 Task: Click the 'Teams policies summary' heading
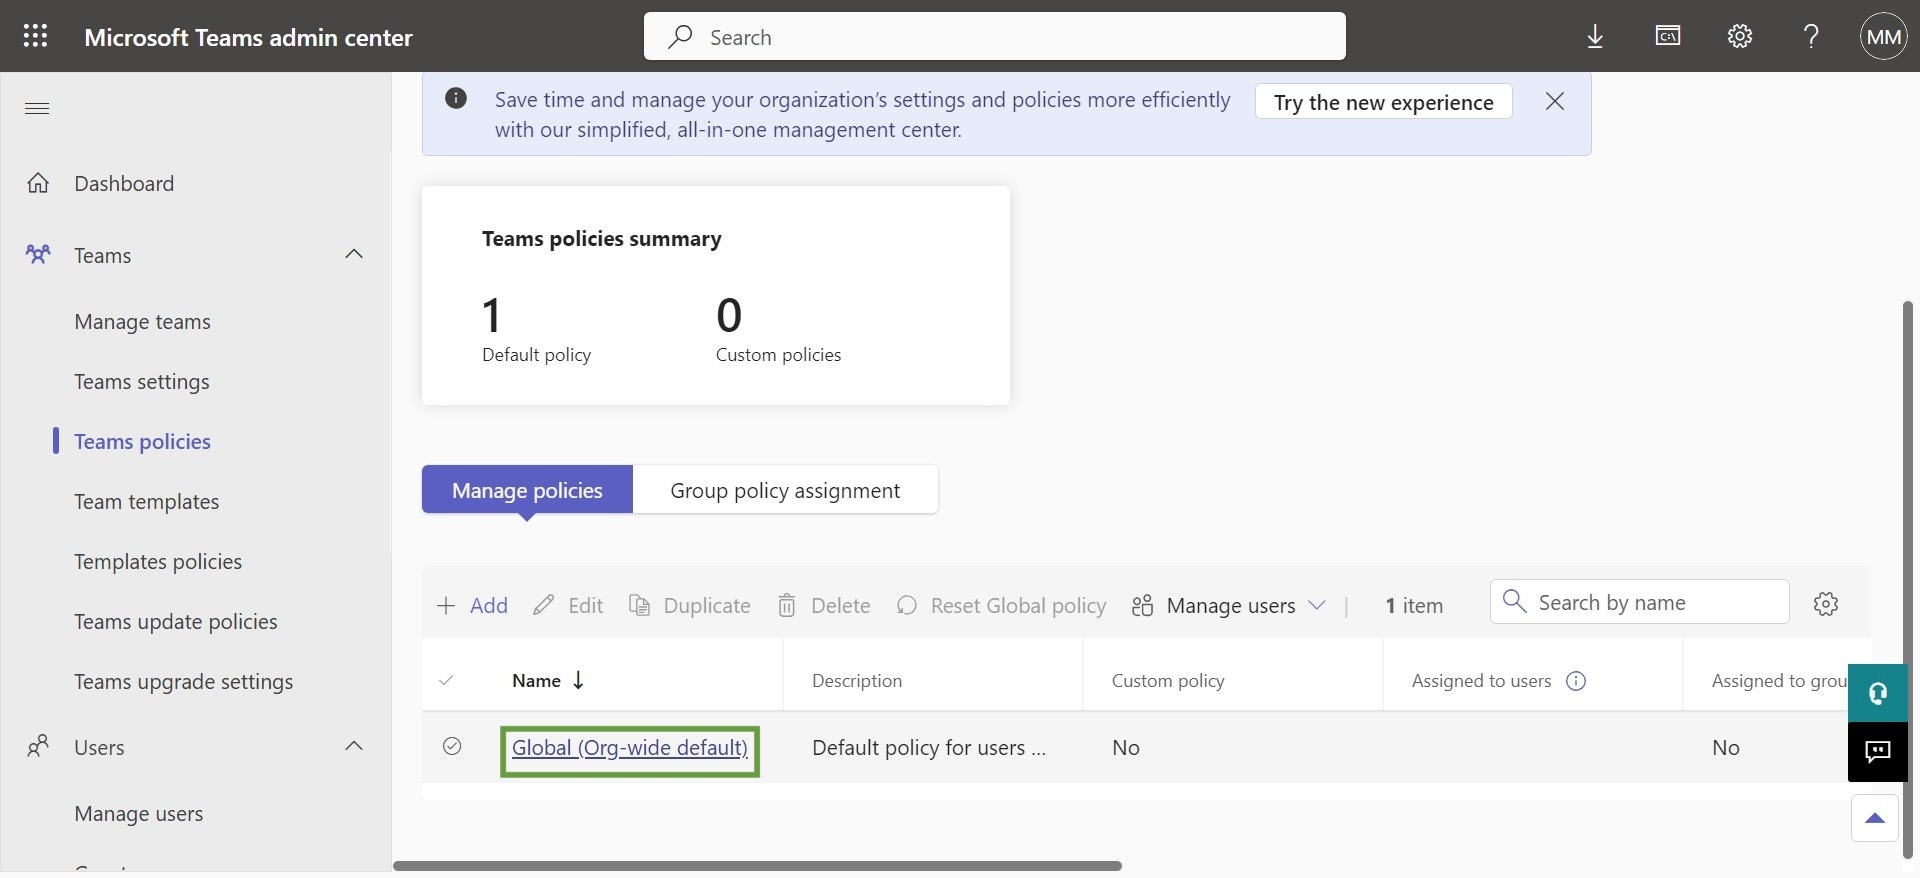[602, 239]
